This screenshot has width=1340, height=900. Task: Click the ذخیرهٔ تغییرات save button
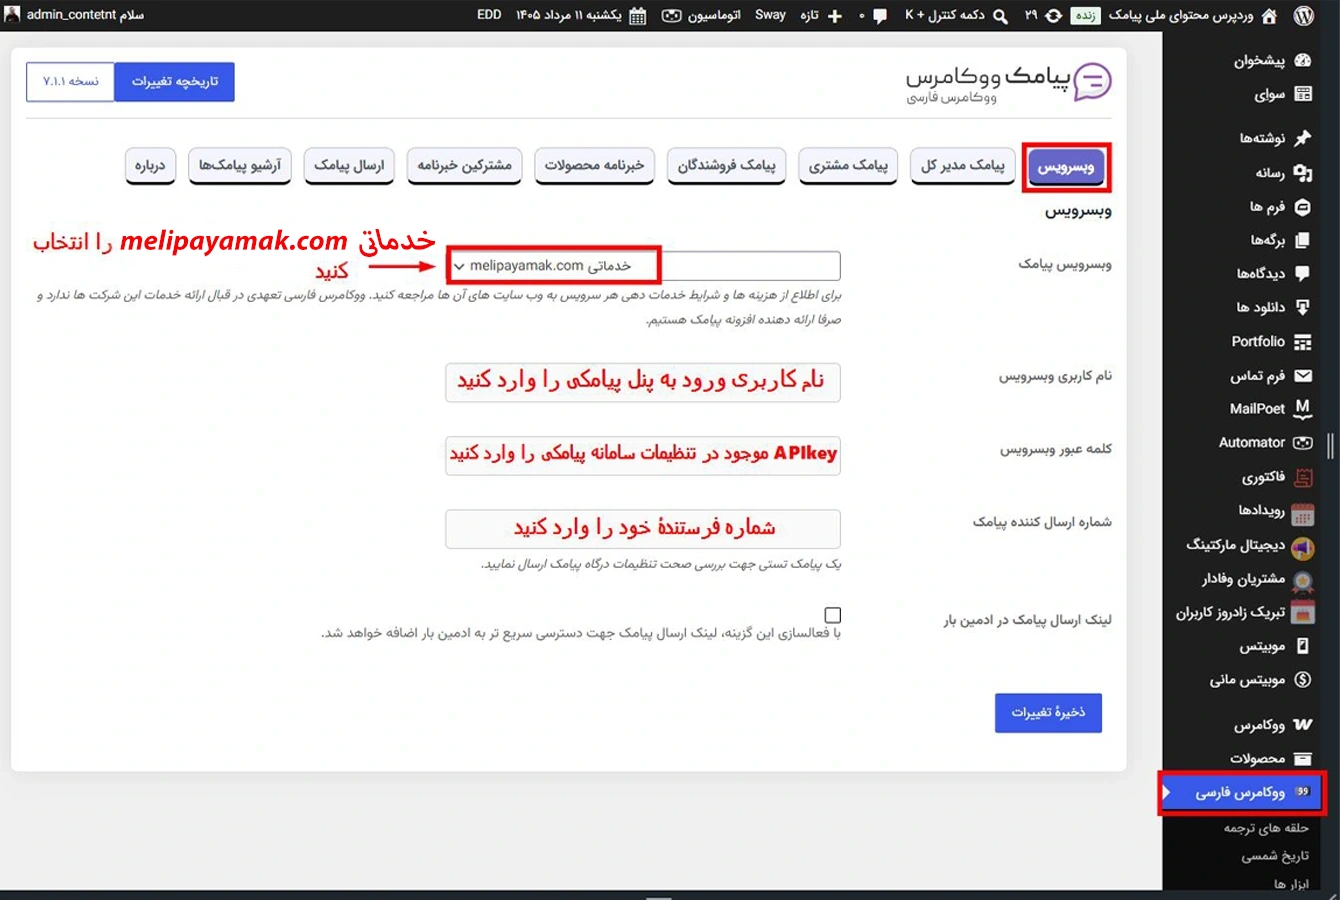[x=1048, y=713]
